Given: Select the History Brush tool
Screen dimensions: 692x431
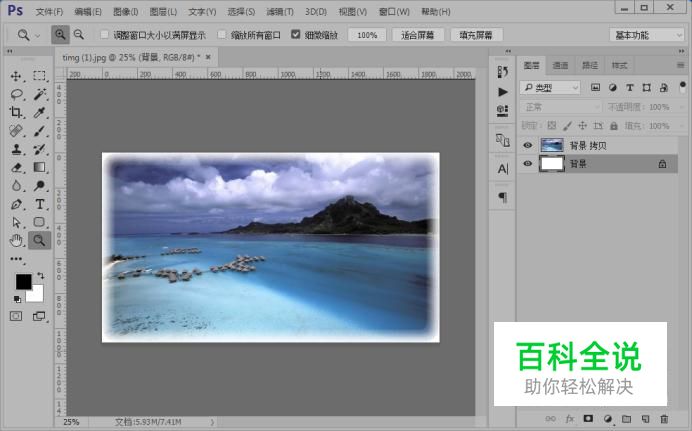Looking at the screenshot, I should pyautogui.click(x=39, y=149).
